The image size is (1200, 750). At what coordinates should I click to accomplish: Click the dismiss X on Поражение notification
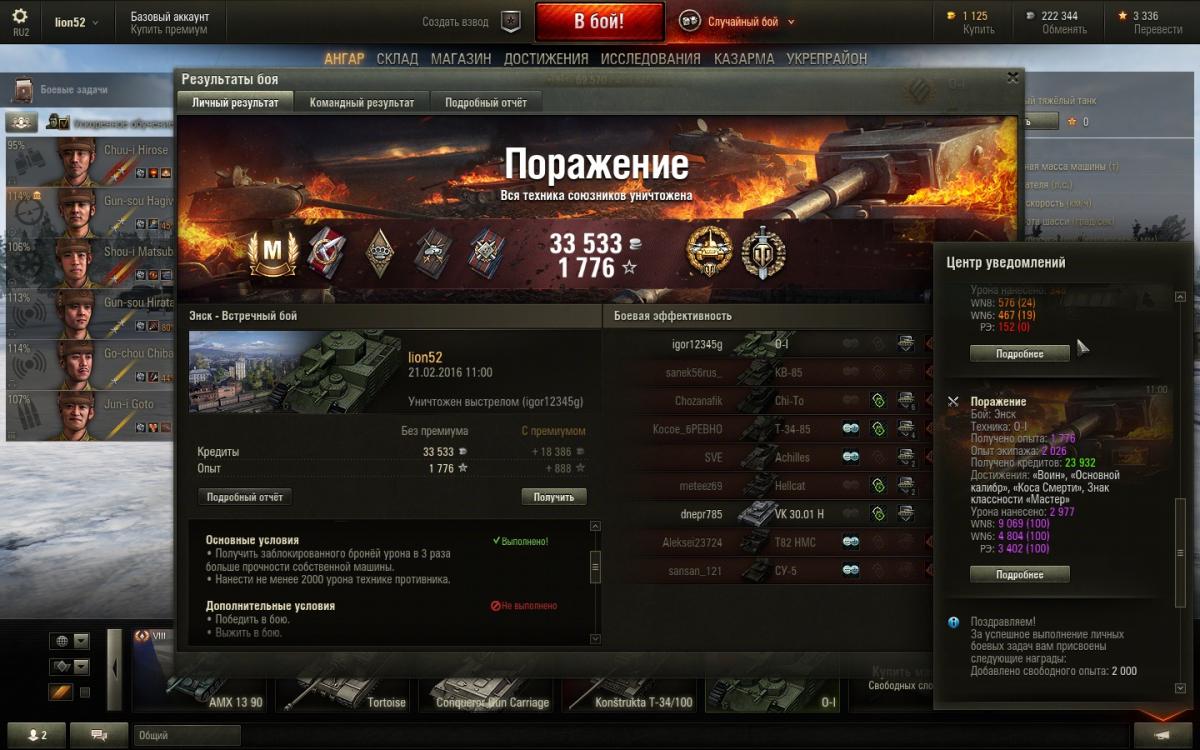[952, 401]
